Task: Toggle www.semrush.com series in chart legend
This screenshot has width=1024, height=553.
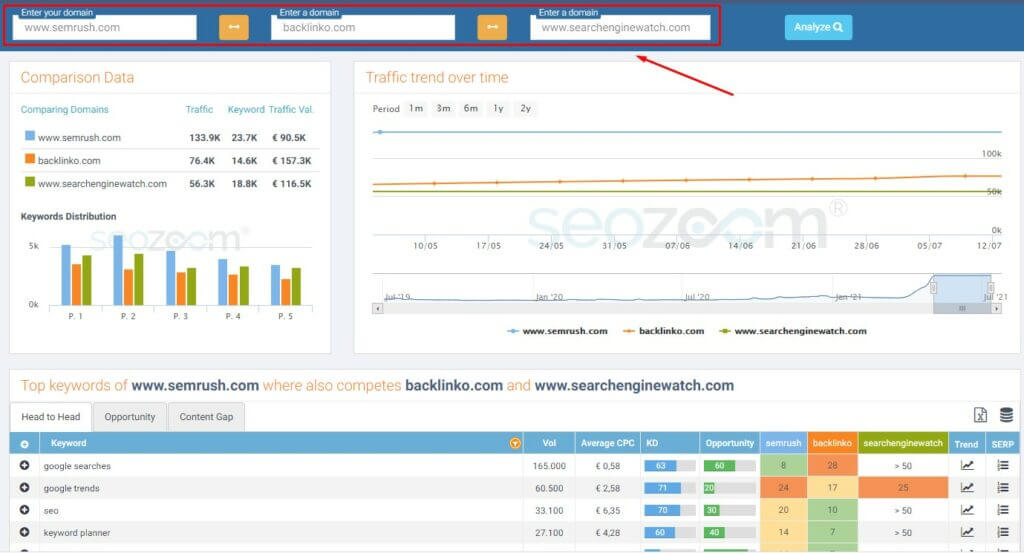Action: click(557, 331)
